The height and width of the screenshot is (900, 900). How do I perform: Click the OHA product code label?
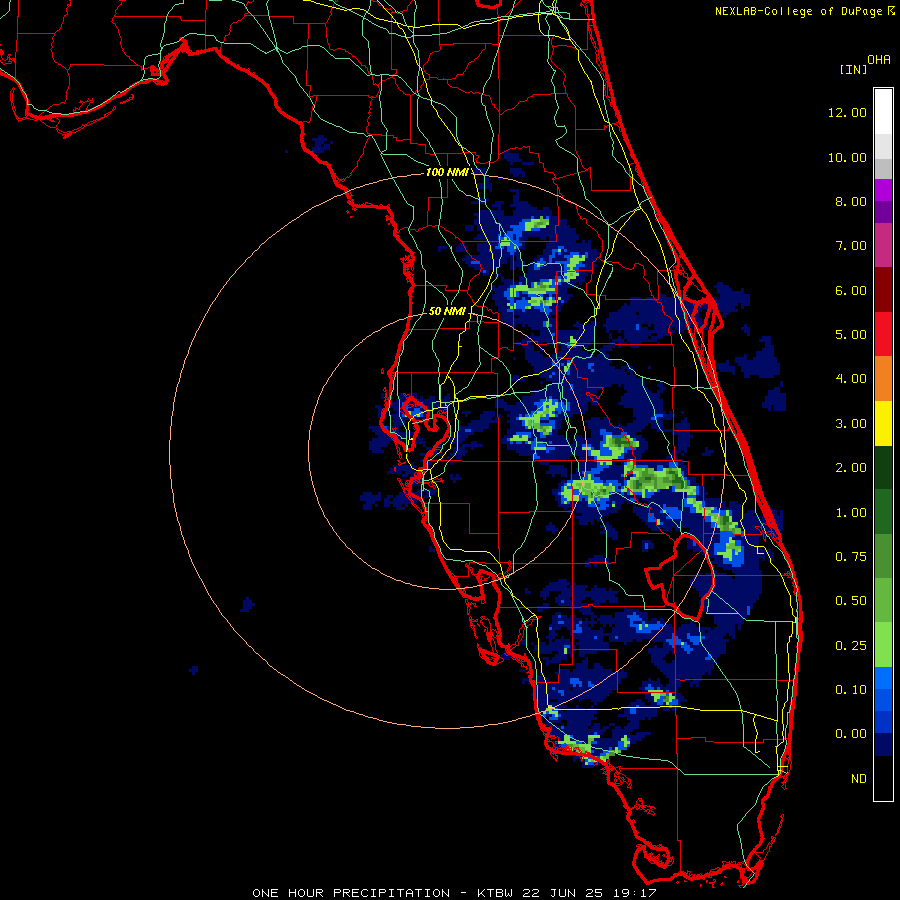click(x=879, y=60)
